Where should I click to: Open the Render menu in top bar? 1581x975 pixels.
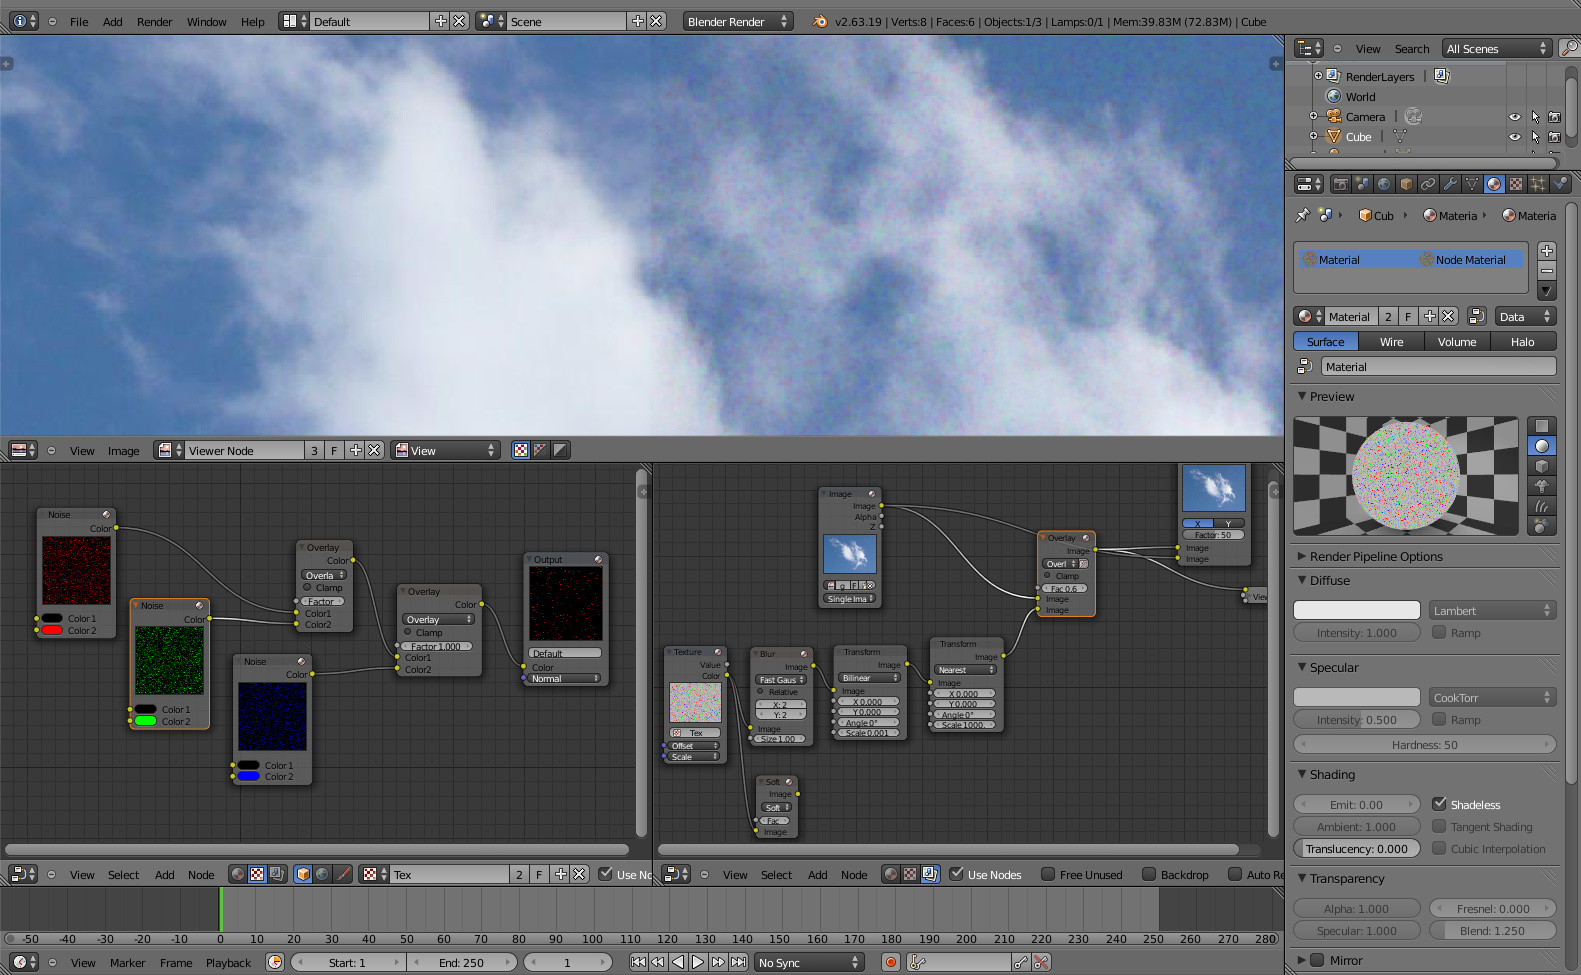[x=154, y=22]
